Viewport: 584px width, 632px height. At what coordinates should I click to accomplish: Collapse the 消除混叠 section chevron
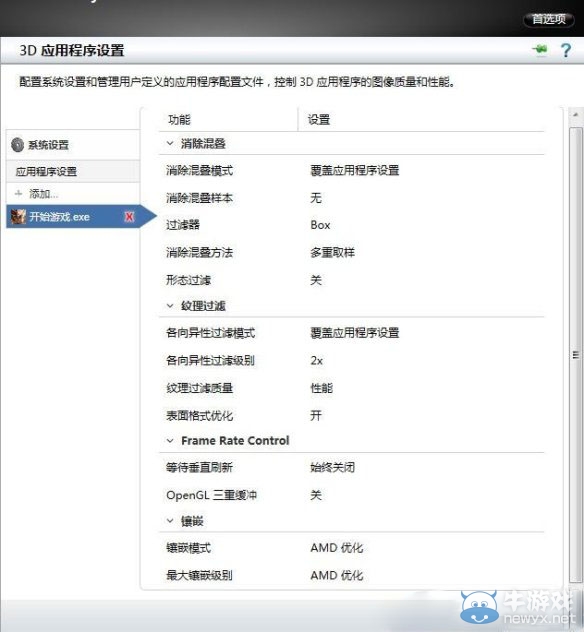(x=170, y=143)
